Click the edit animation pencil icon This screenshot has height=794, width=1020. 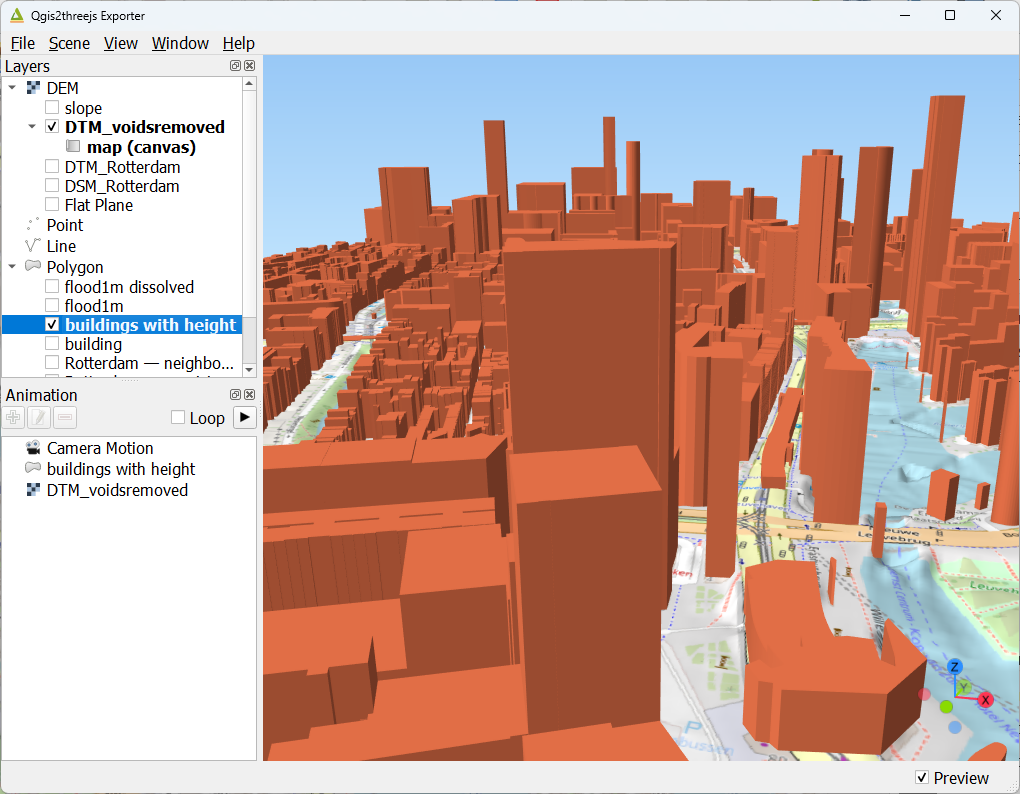[38, 417]
